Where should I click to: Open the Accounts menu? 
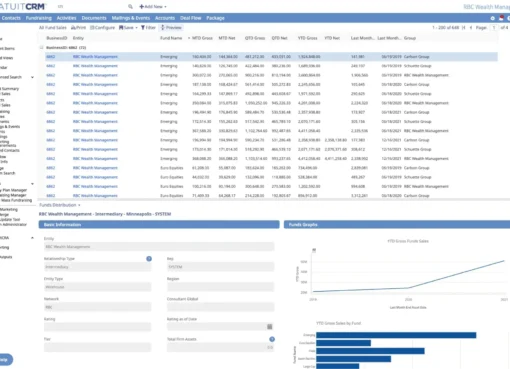point(165,18)
